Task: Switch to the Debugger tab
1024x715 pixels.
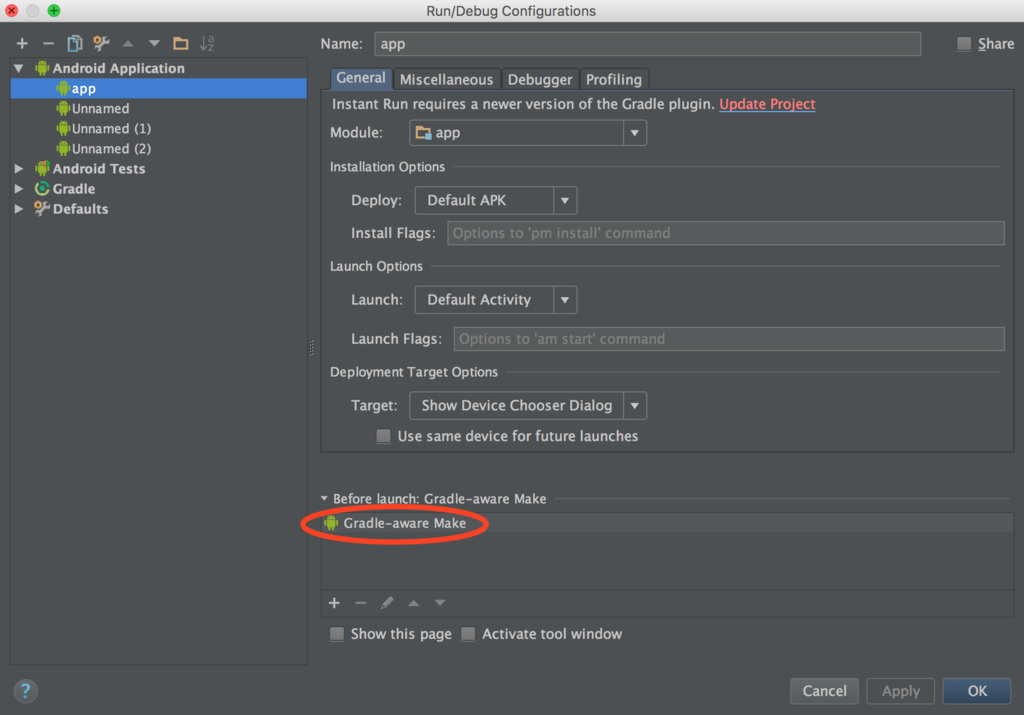Action: click(x=539, y=80)
